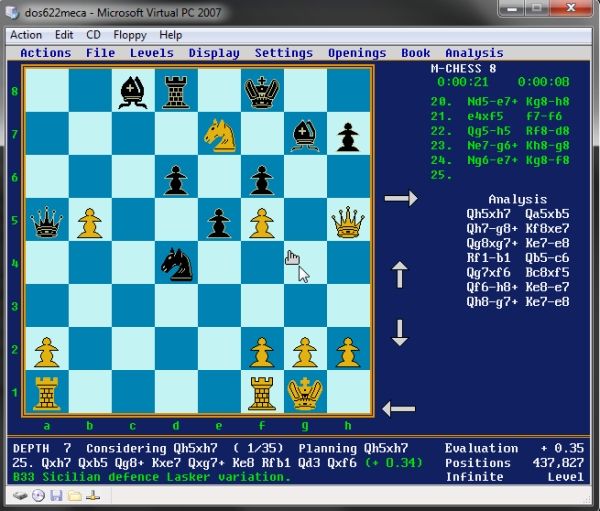Open the Openings menu
Image resolution: width=600 pixels, height=511 pixels.
357,53
